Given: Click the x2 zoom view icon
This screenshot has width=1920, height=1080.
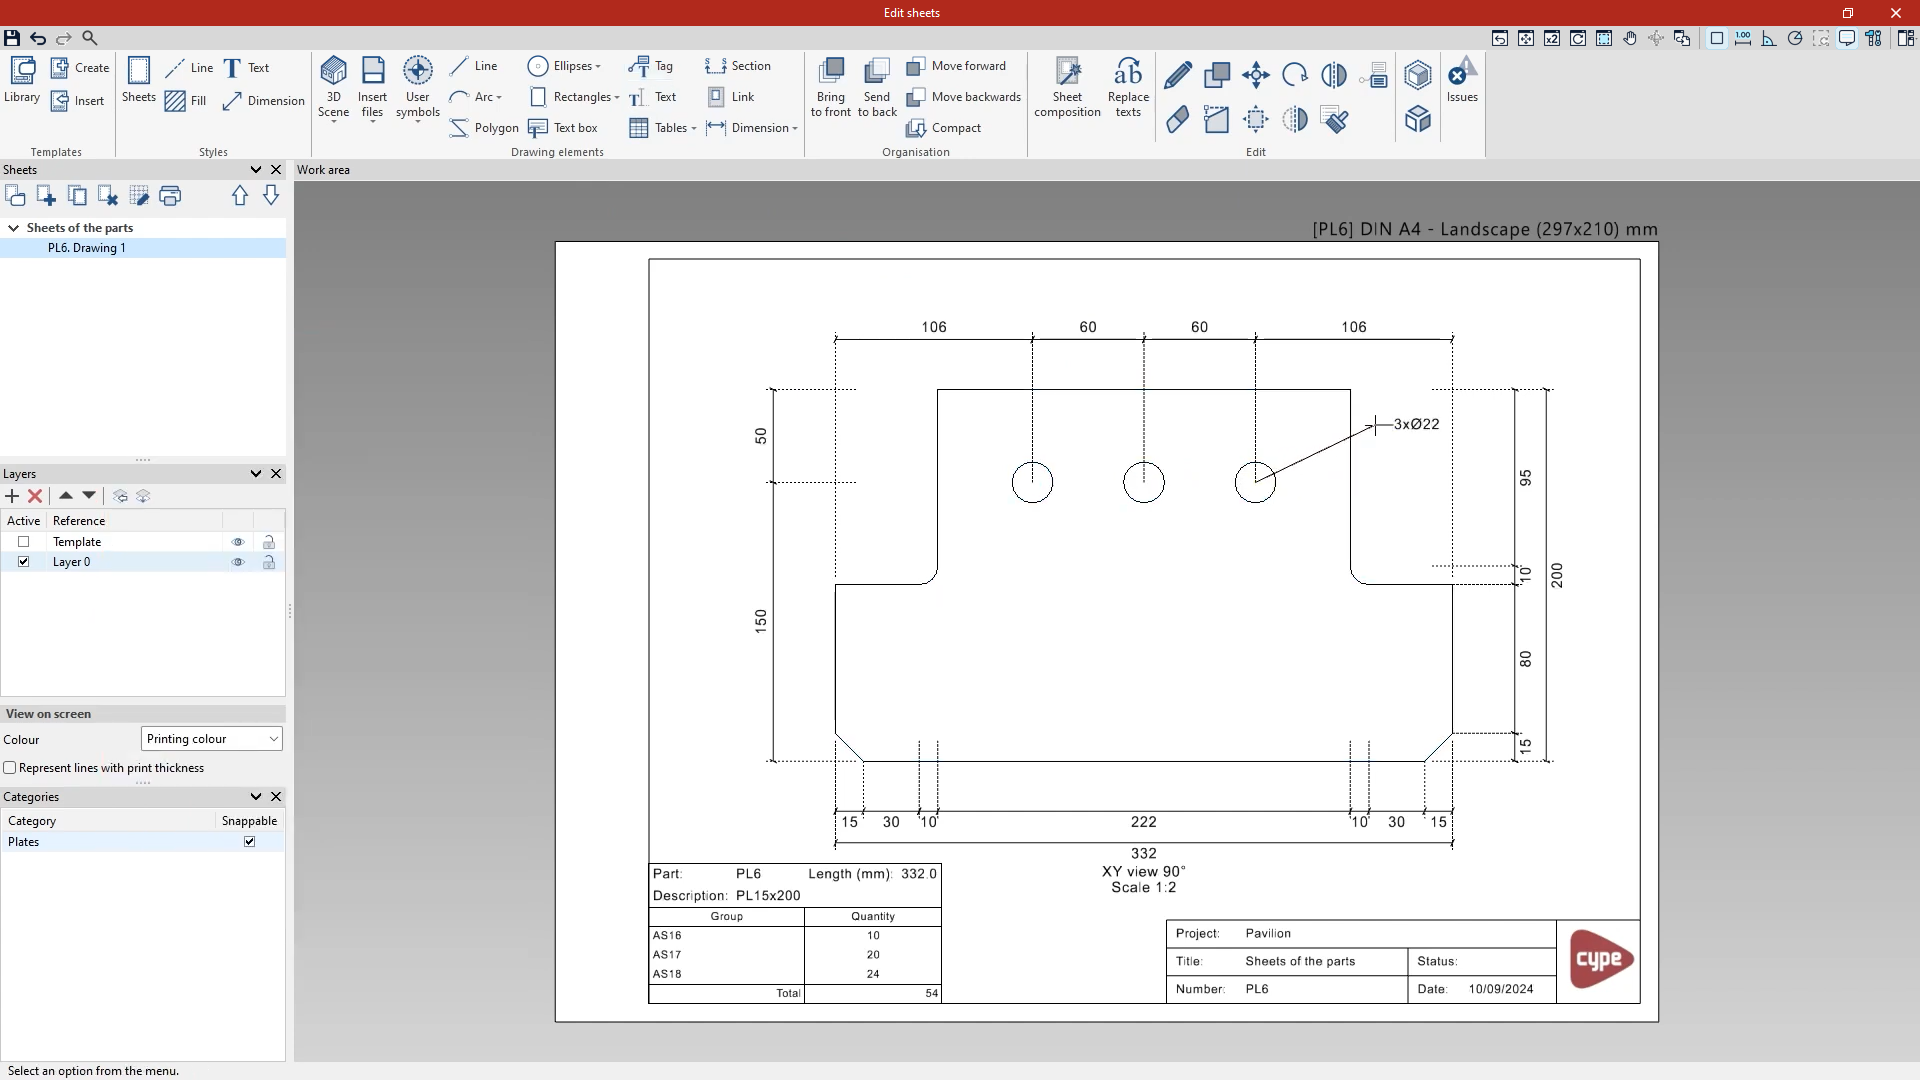Looking at the screenshot, I should tap(1552, 38).
